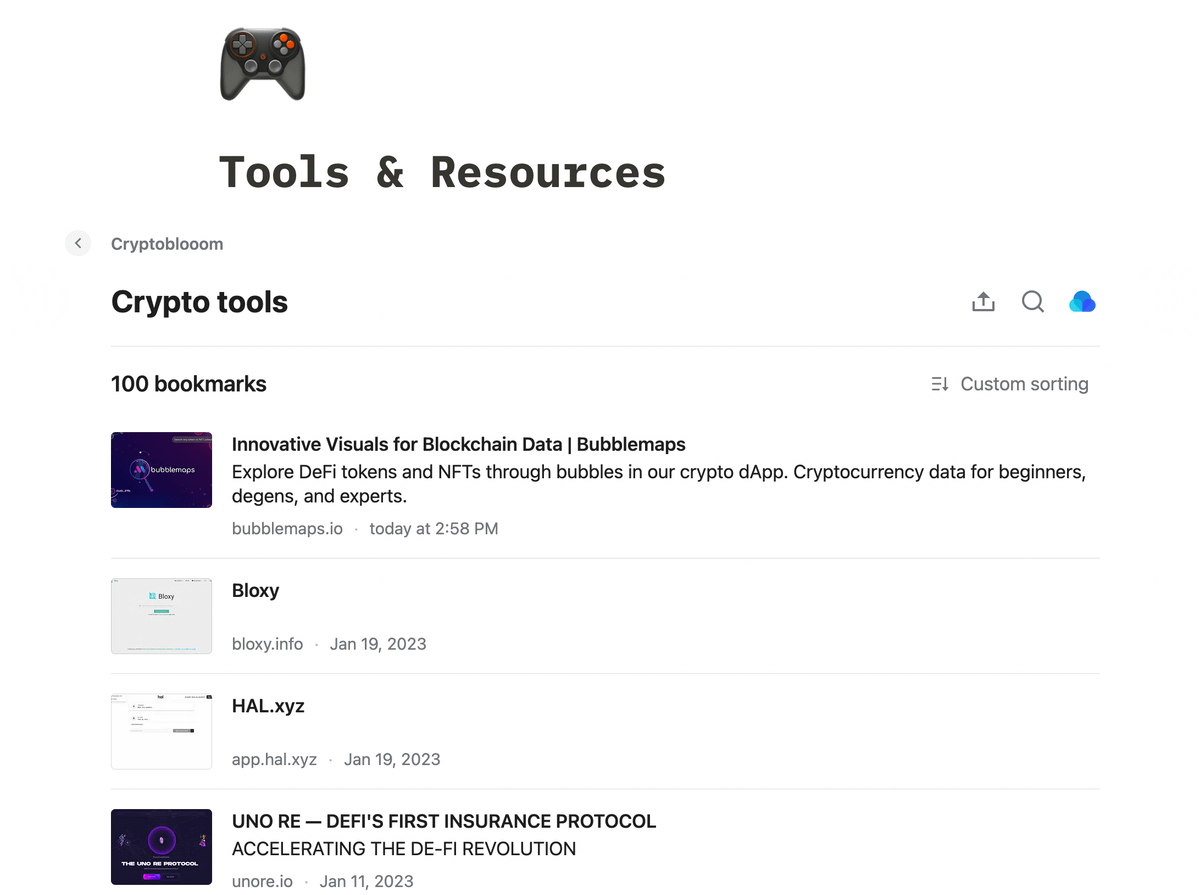Click the bloxy.info domain text
1200x895 pixels.
click(x=267, y=644)
